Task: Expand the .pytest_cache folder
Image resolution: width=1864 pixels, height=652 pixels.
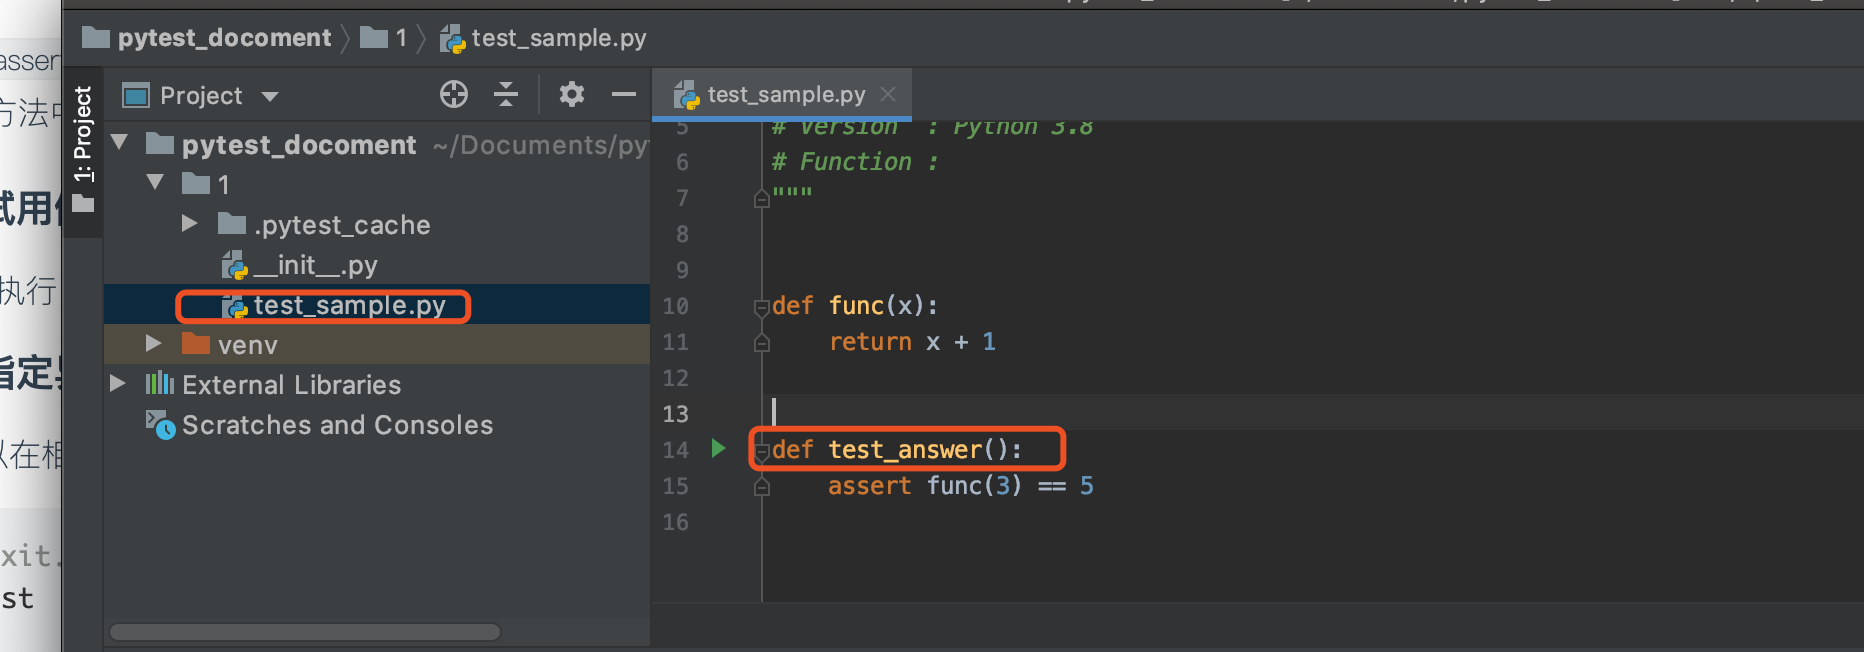Action: 189,223
